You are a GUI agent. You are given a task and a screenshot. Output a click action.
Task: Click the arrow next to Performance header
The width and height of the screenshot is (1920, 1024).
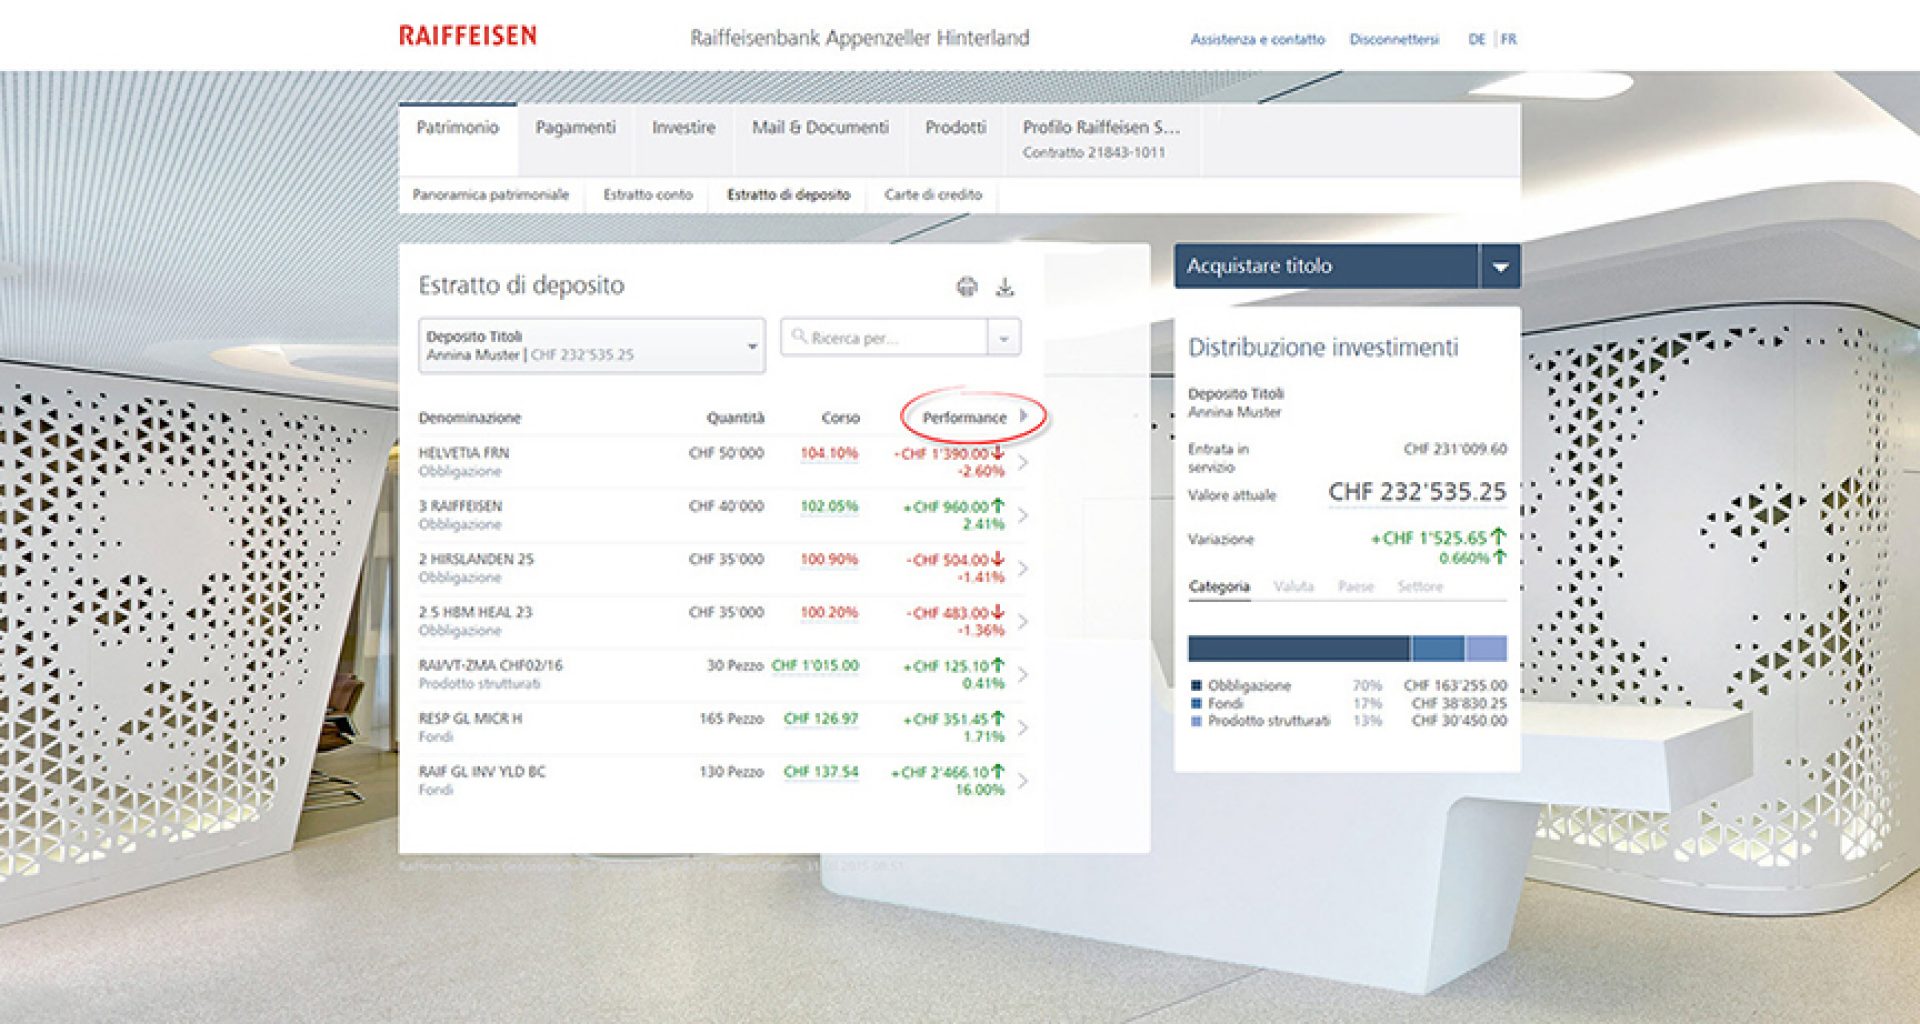click(x=1024, y=416)
